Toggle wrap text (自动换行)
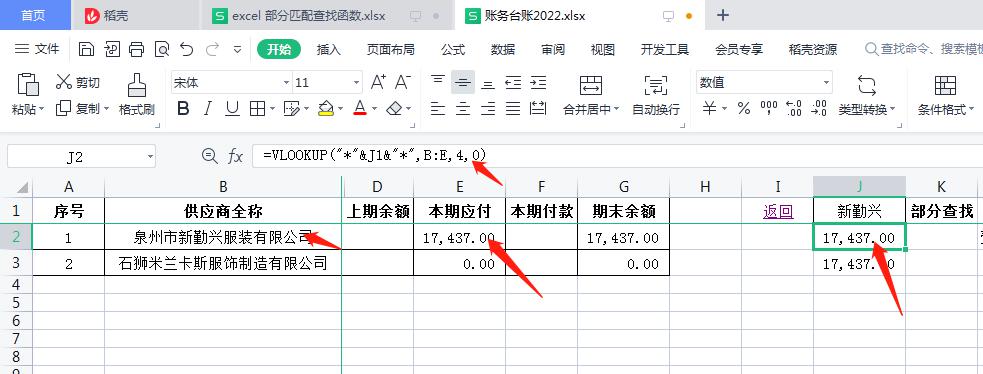 656,95
